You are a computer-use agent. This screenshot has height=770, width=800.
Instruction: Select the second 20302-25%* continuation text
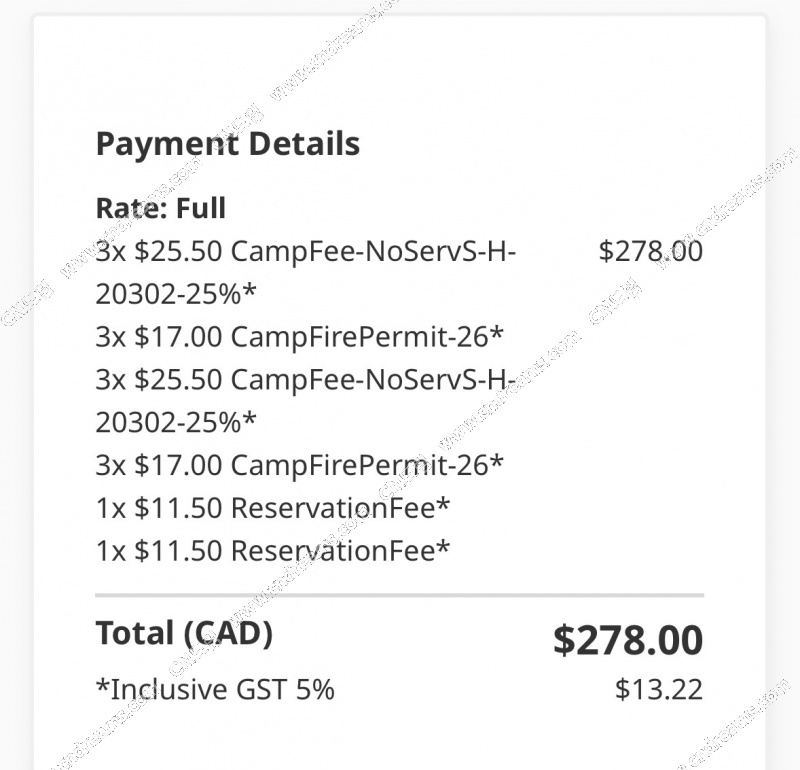pyautogui.click(x=176, y=422)
